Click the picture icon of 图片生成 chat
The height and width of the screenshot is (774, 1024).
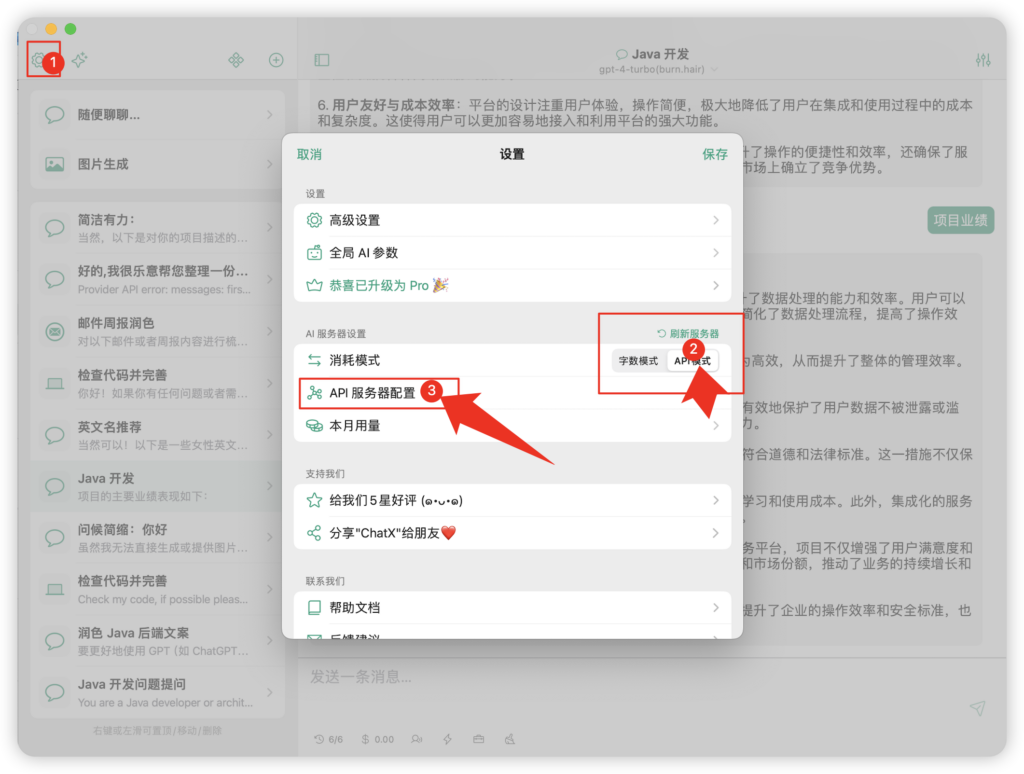point(55,164)
